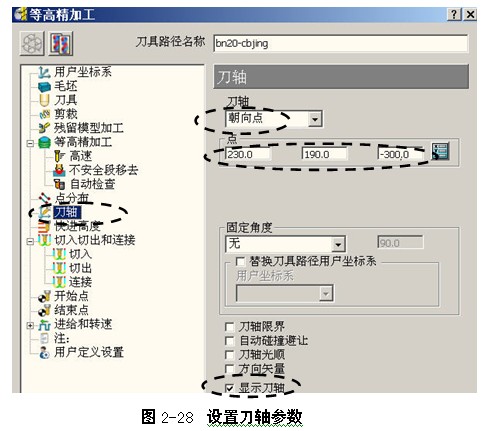Select the 毛坯 block icon
This screenshot has width=488, height=431.
[x=44, y=87]
